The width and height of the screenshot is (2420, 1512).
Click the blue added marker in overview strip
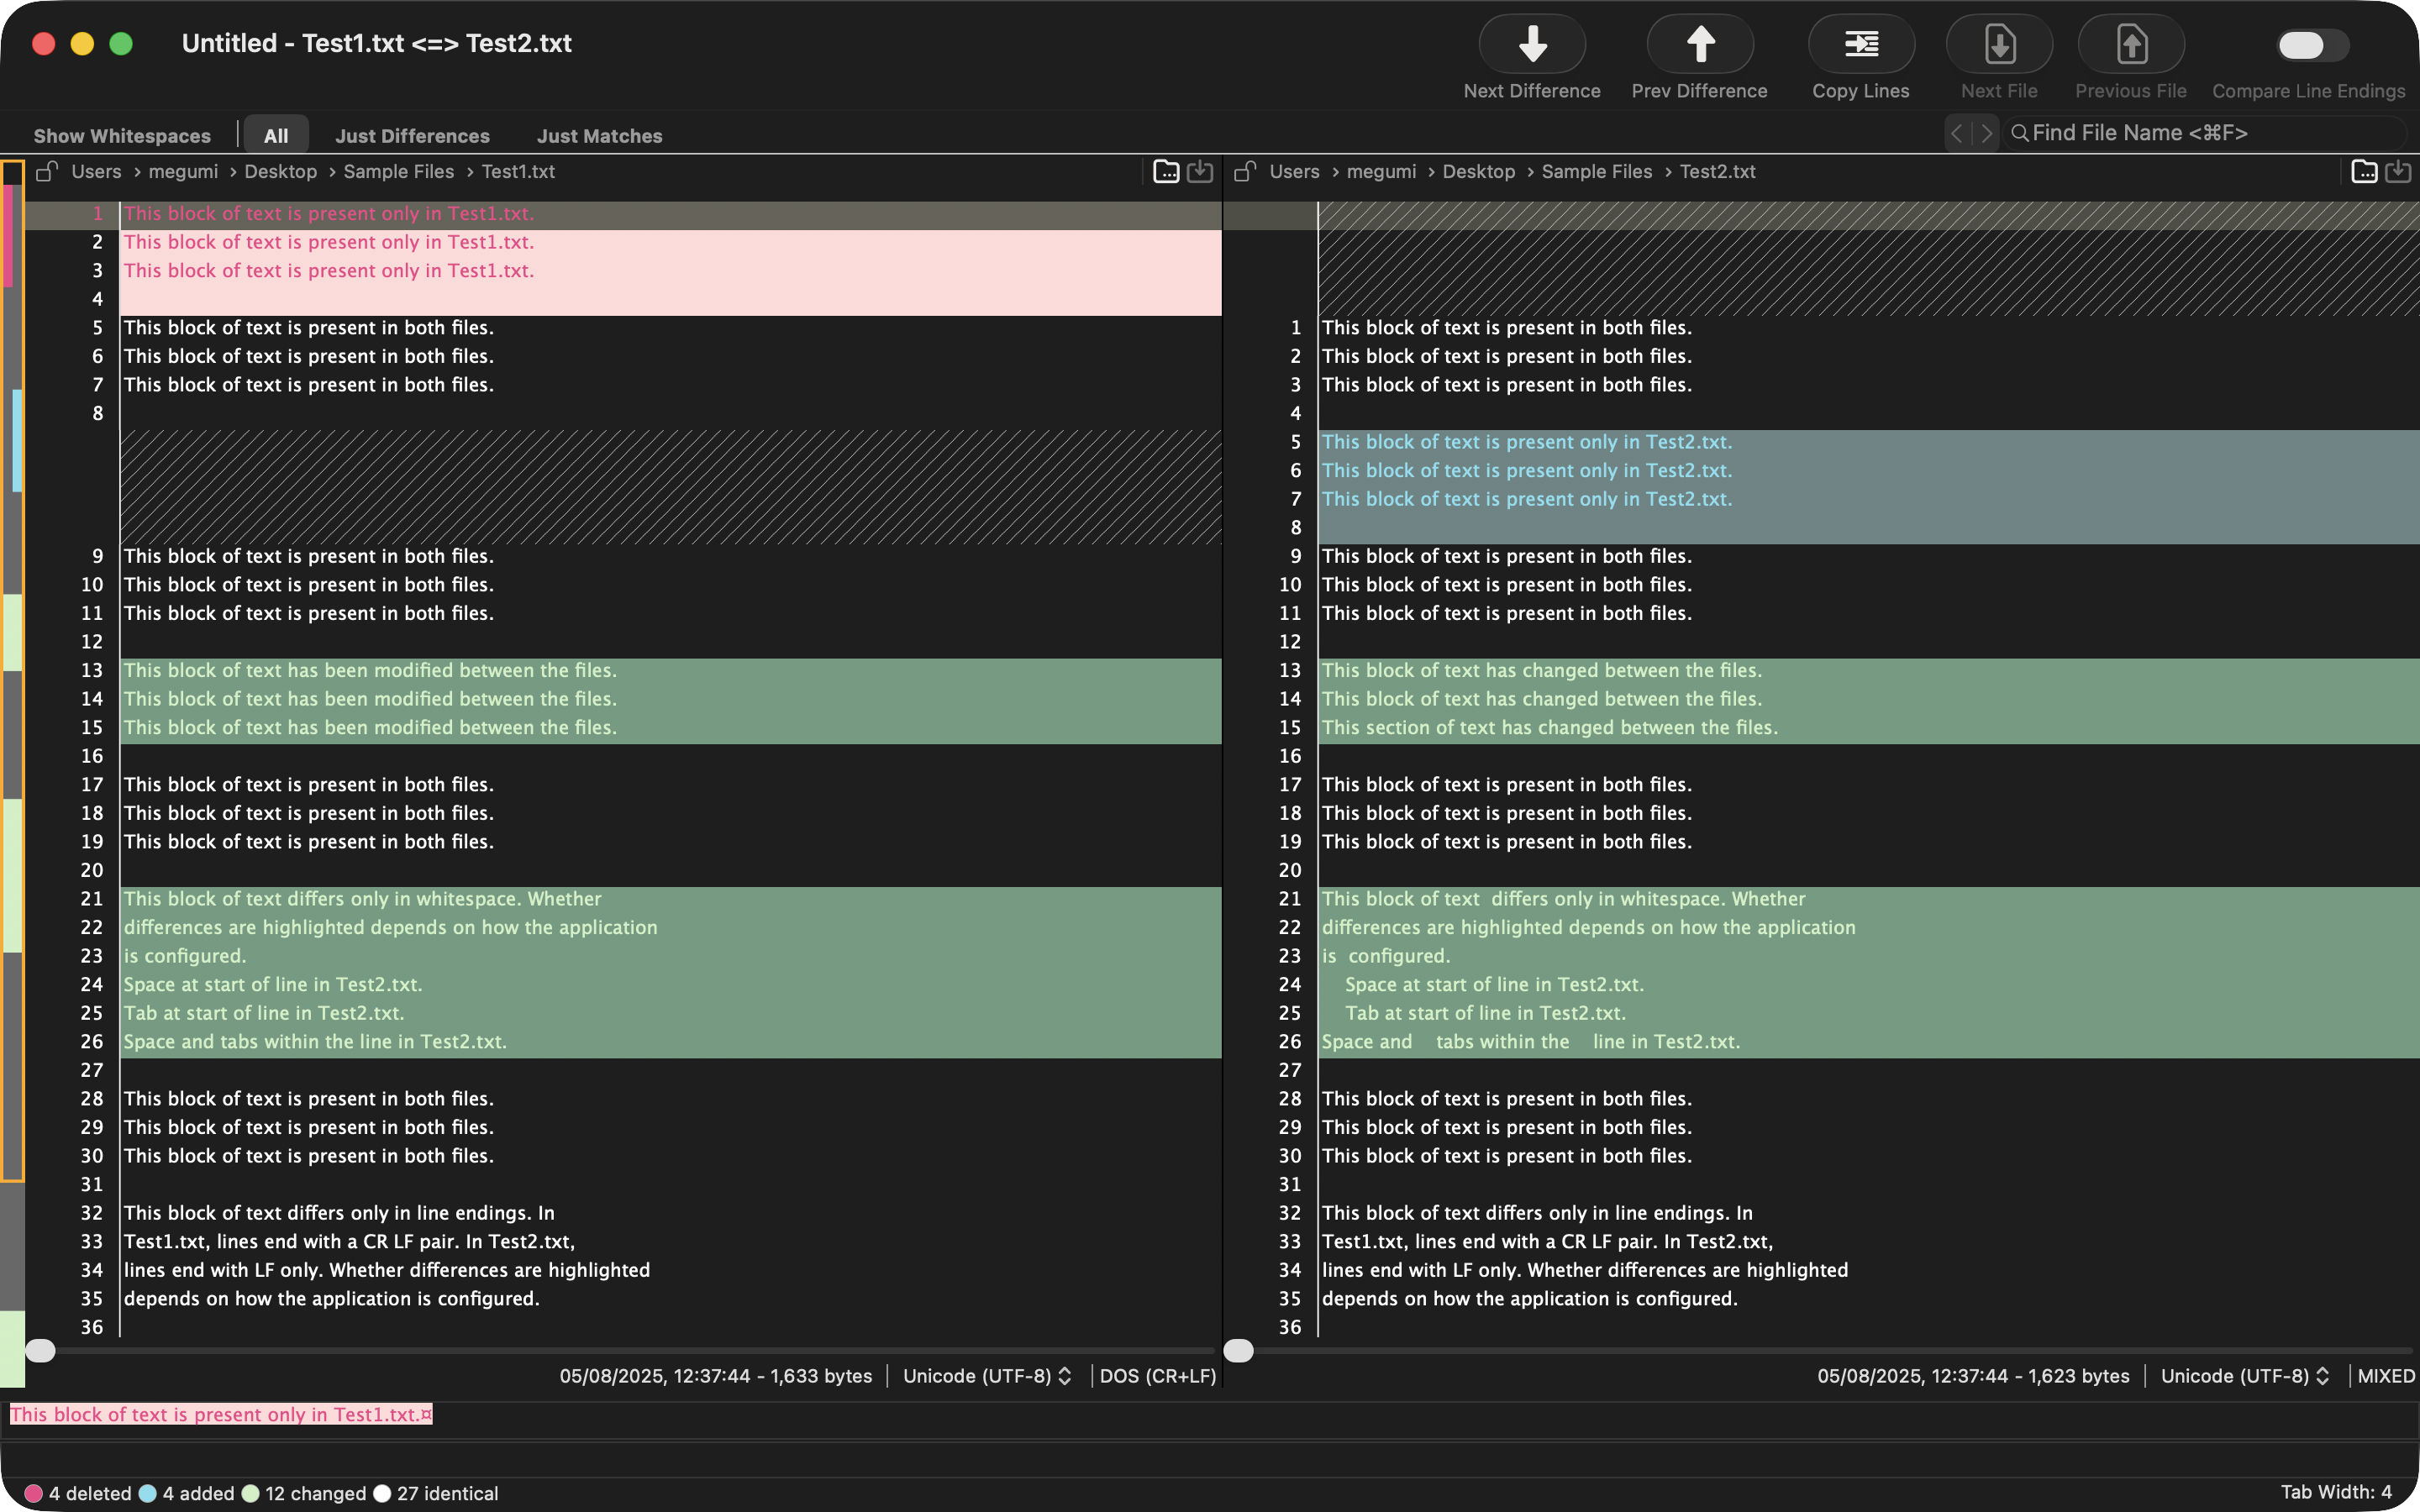coord(17,440)
